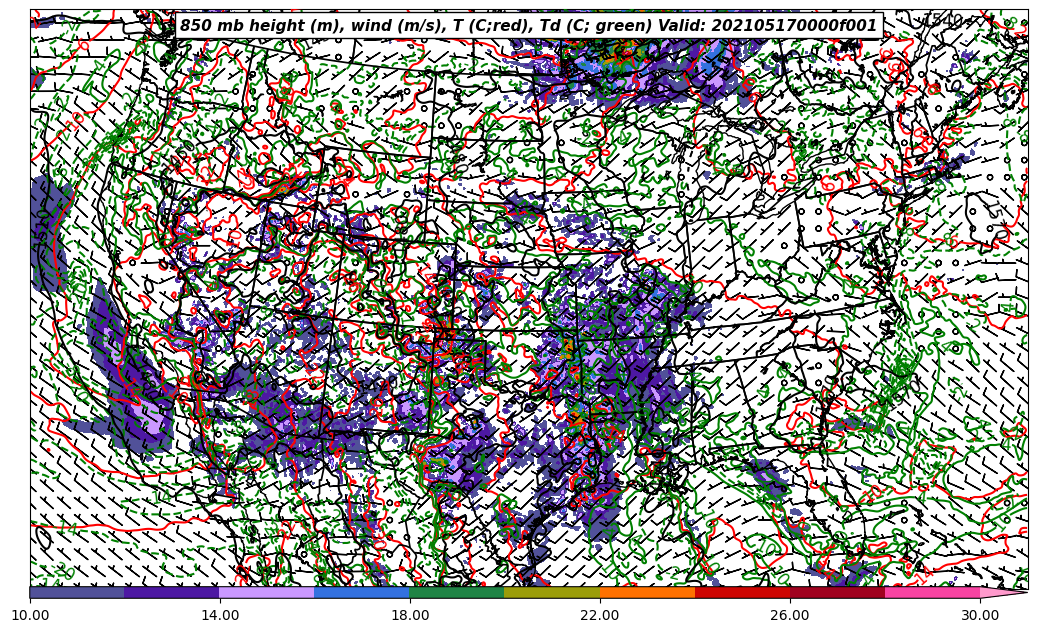
Task: Select the red 24–26 colorbar segment
Action: tap(742, 592)
